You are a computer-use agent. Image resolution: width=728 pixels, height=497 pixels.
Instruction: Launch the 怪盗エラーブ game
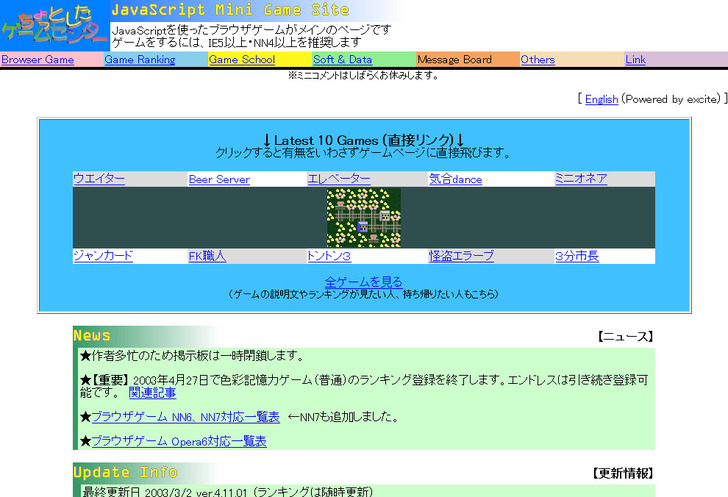pos(461,256)
